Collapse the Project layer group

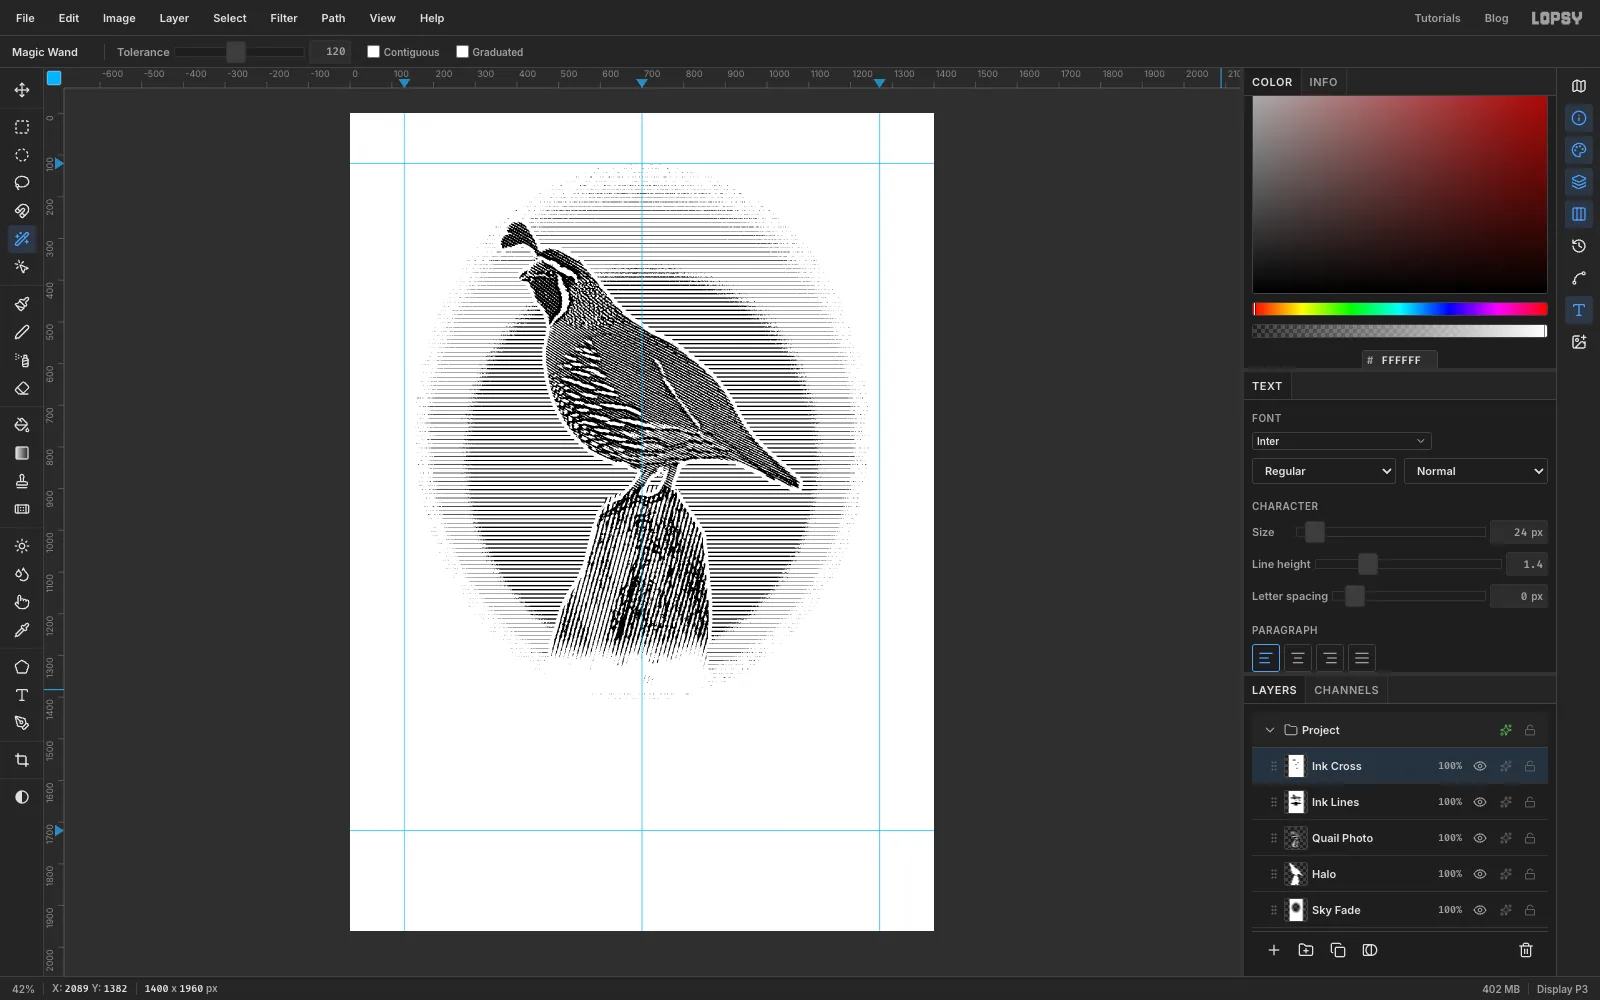click(1270, 730)
